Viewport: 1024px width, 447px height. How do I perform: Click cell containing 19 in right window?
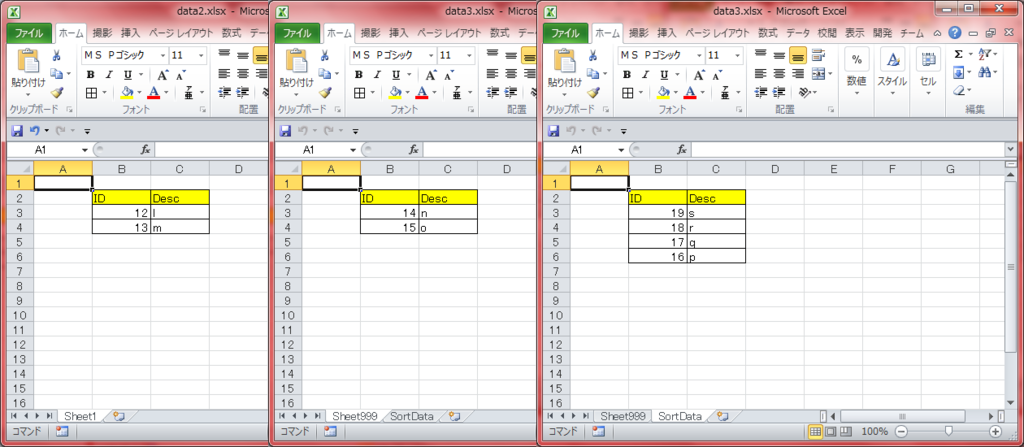658,213
